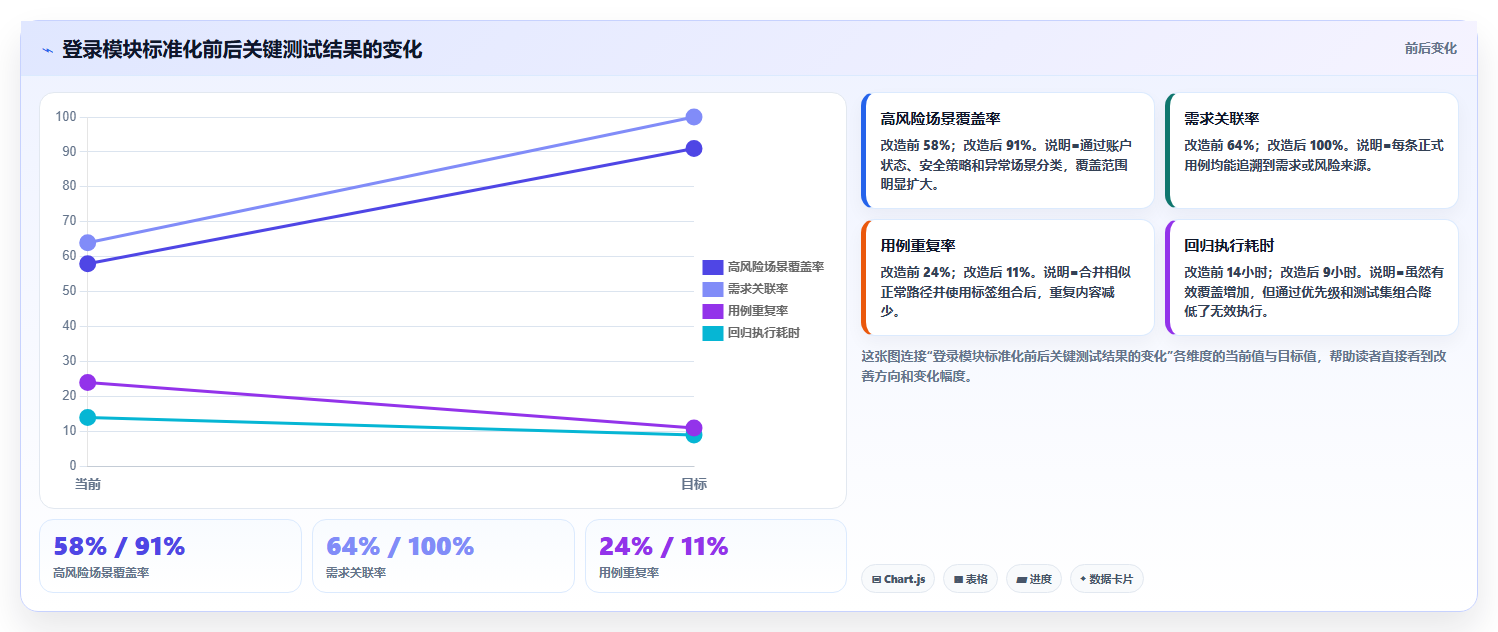Open the 回归执行耗时 detail card title
The height and width of the screenshot is (632, 1498).
[1229, 246]
